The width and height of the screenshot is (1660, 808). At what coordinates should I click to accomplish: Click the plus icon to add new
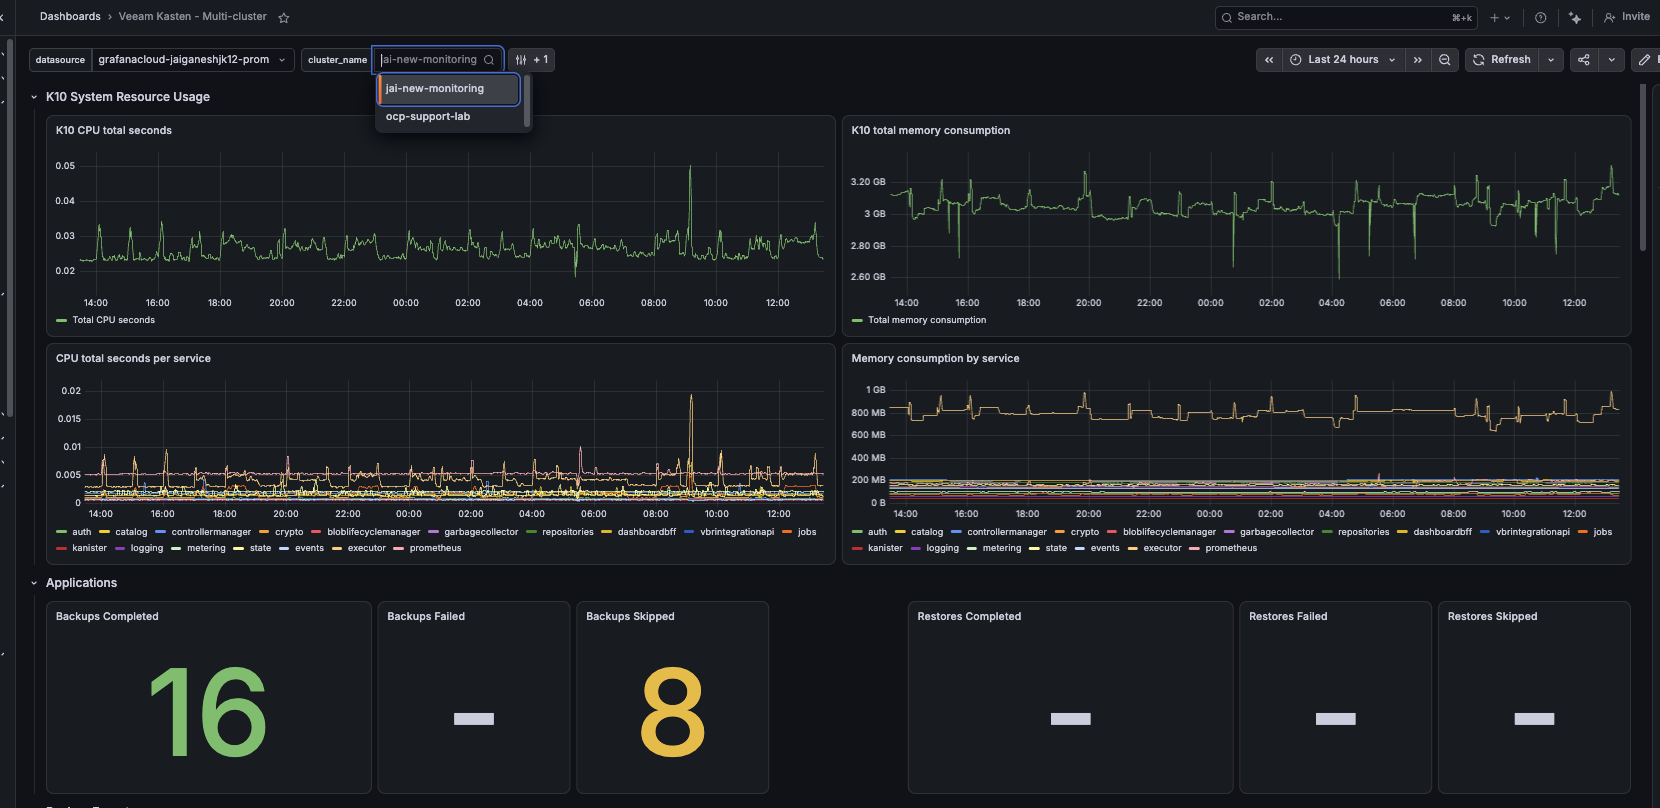point(1495,18)
